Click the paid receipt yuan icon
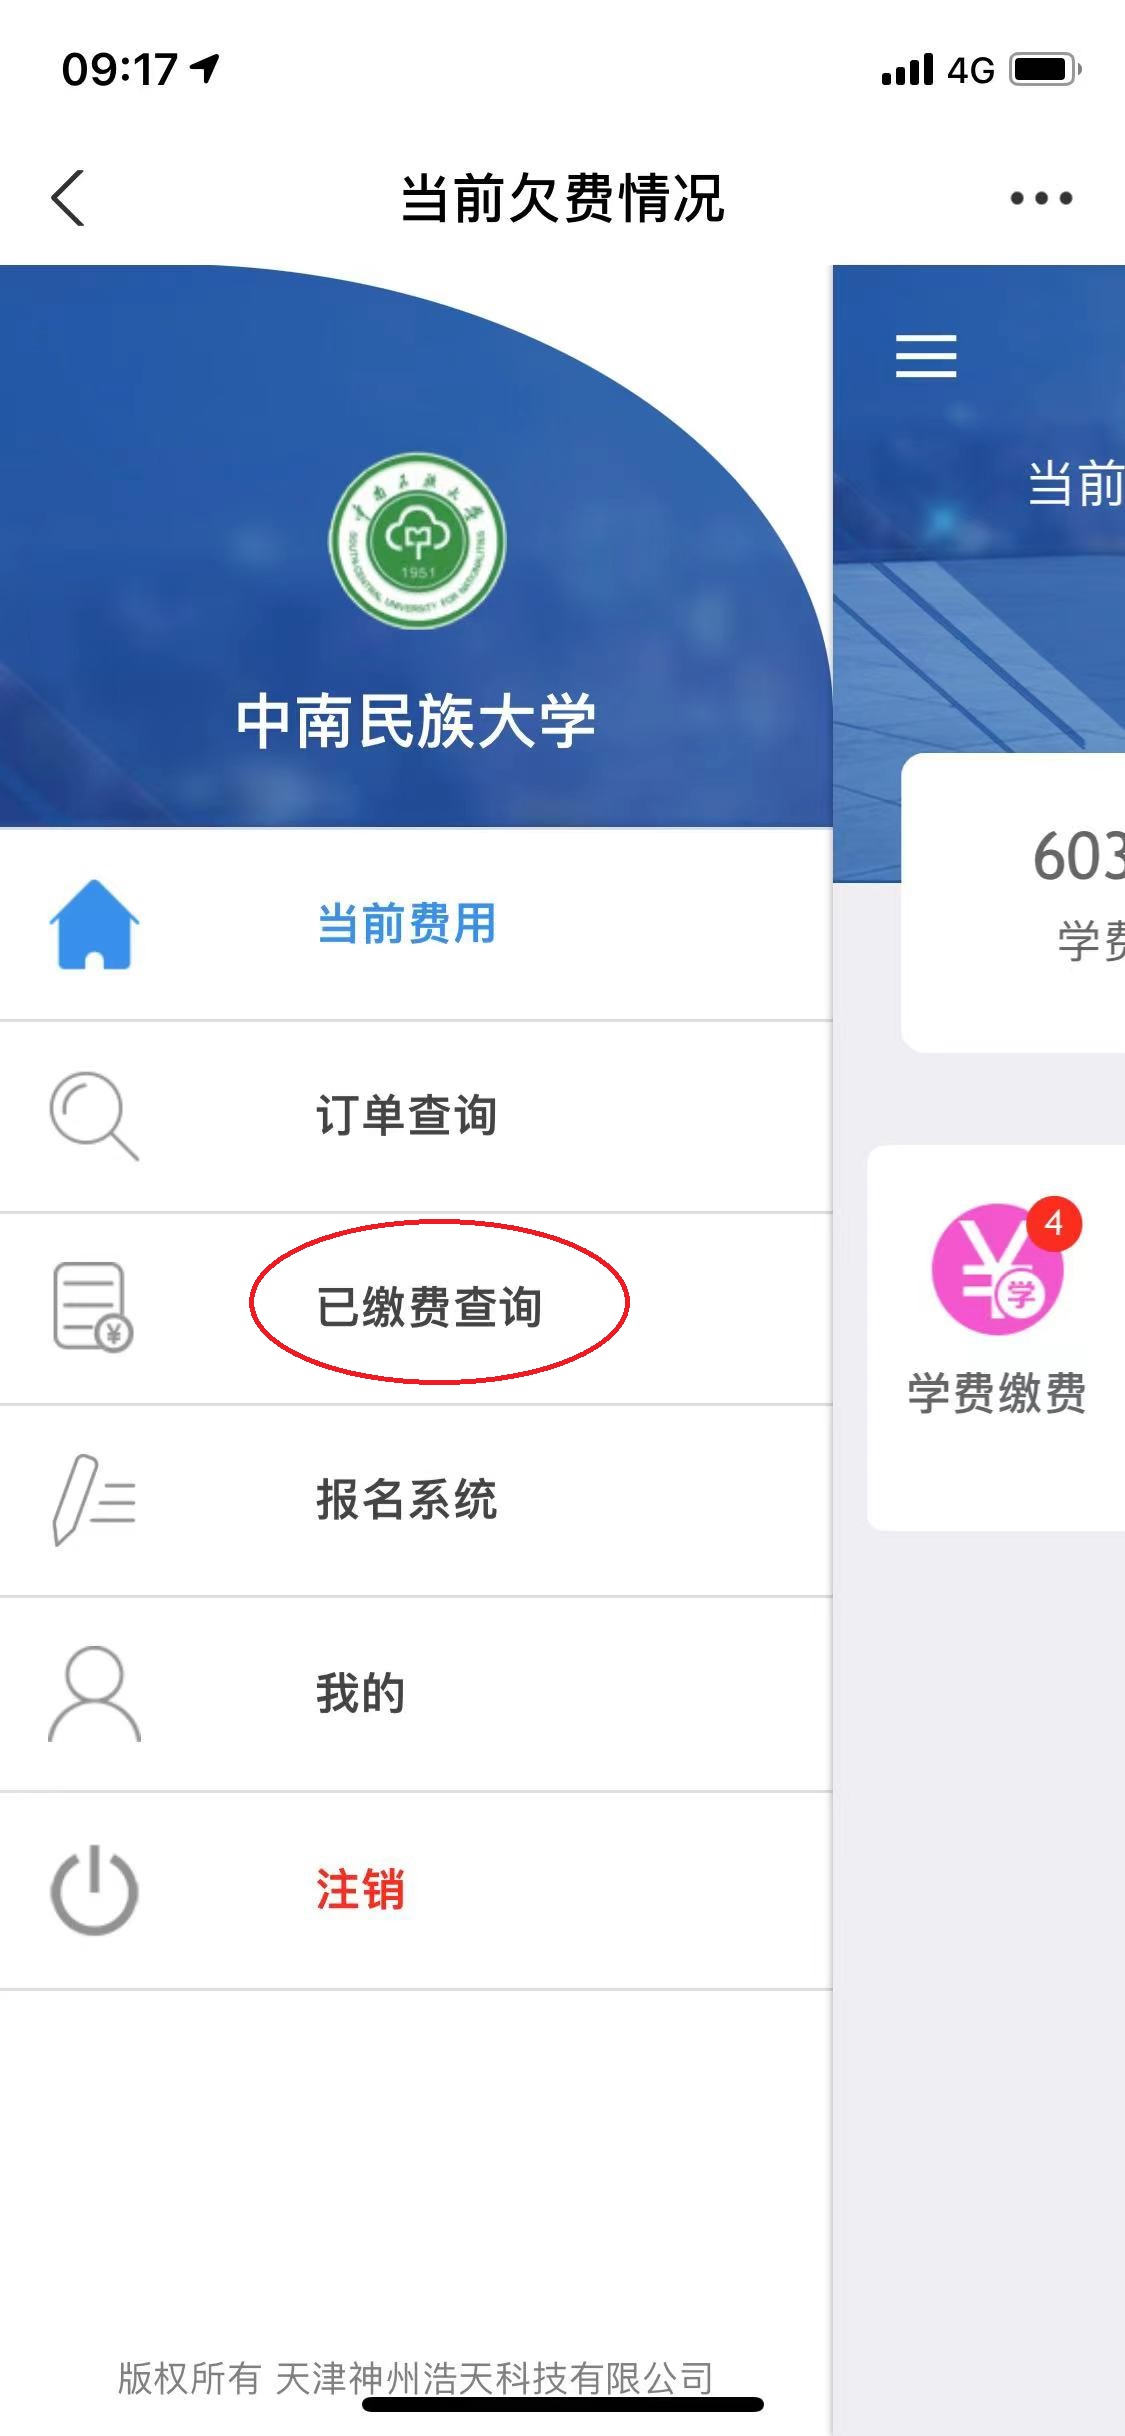The image size is (1125, 2436). pos(93,1307)
